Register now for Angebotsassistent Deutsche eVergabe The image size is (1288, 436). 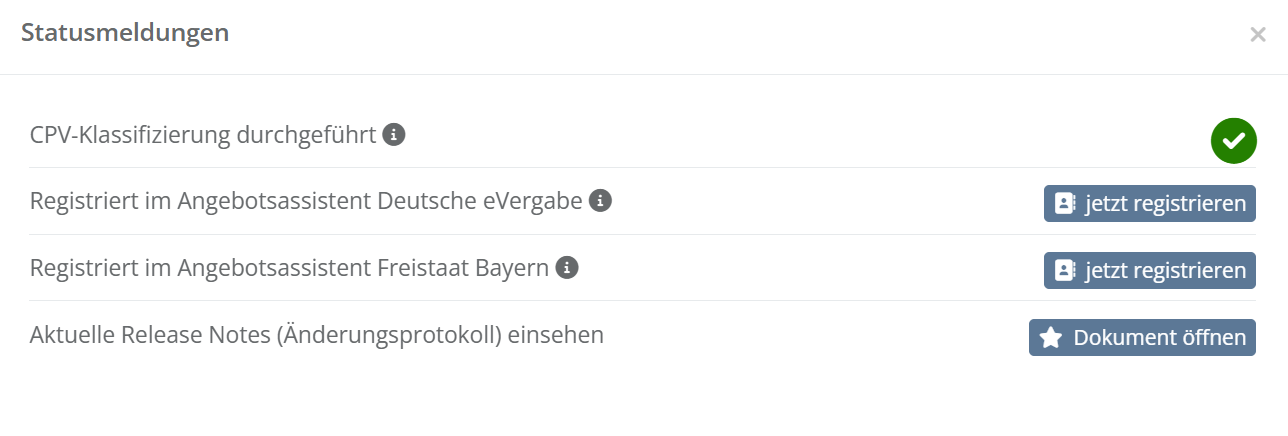(x=1150, y=204)
